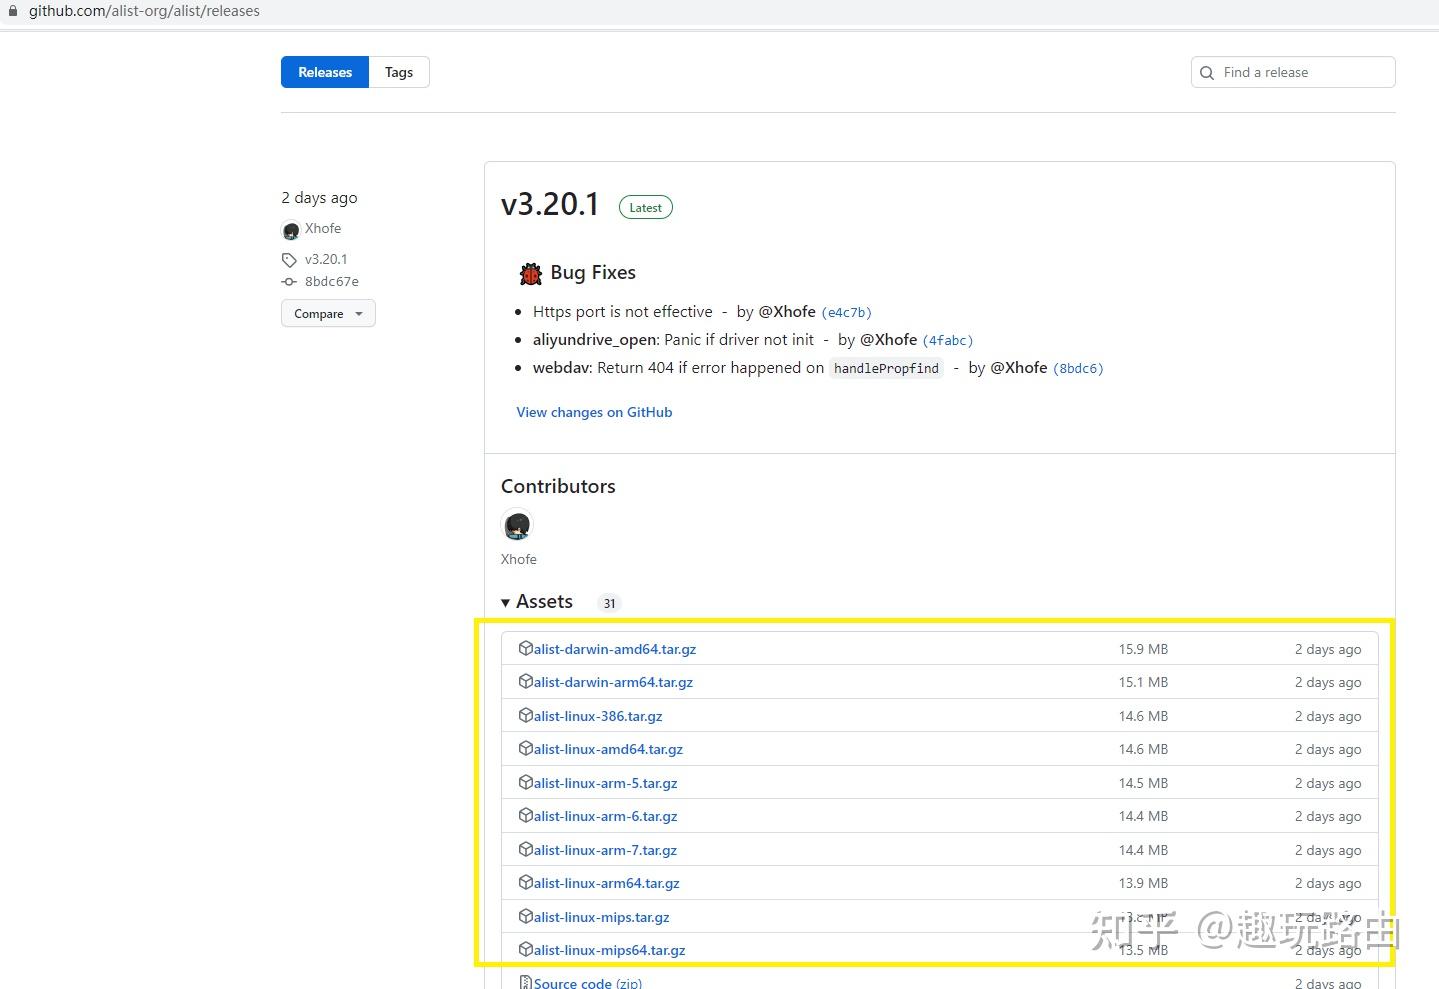Viewport: 1439px width, 989px height.
Task: Download alist-linux-arm64.tar.gz
Action: click(x=606, y=883)
